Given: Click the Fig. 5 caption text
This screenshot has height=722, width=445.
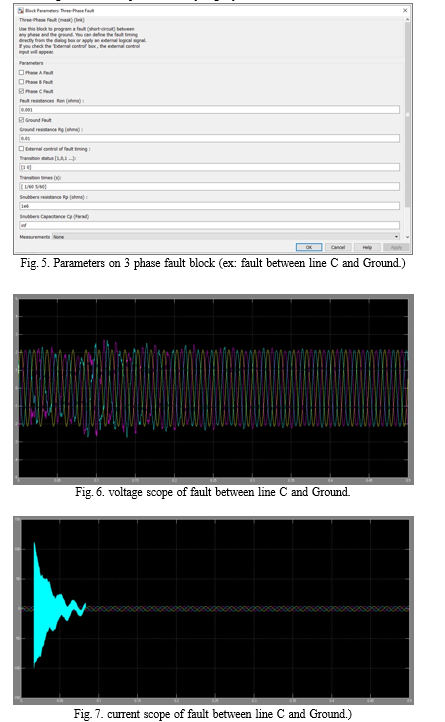Looking at the screenshot, I should 213,263.
